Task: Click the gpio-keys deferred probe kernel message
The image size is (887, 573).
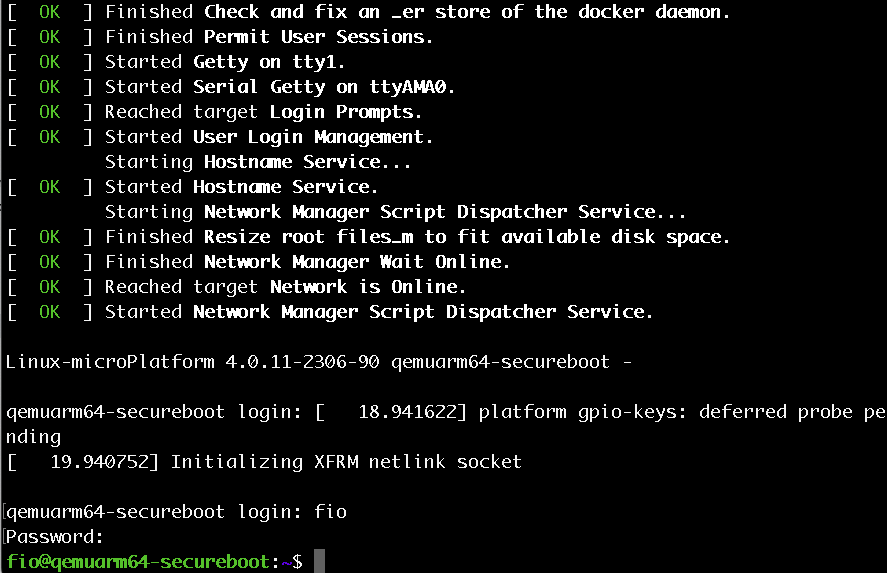Action: click(x=665, y=412)
